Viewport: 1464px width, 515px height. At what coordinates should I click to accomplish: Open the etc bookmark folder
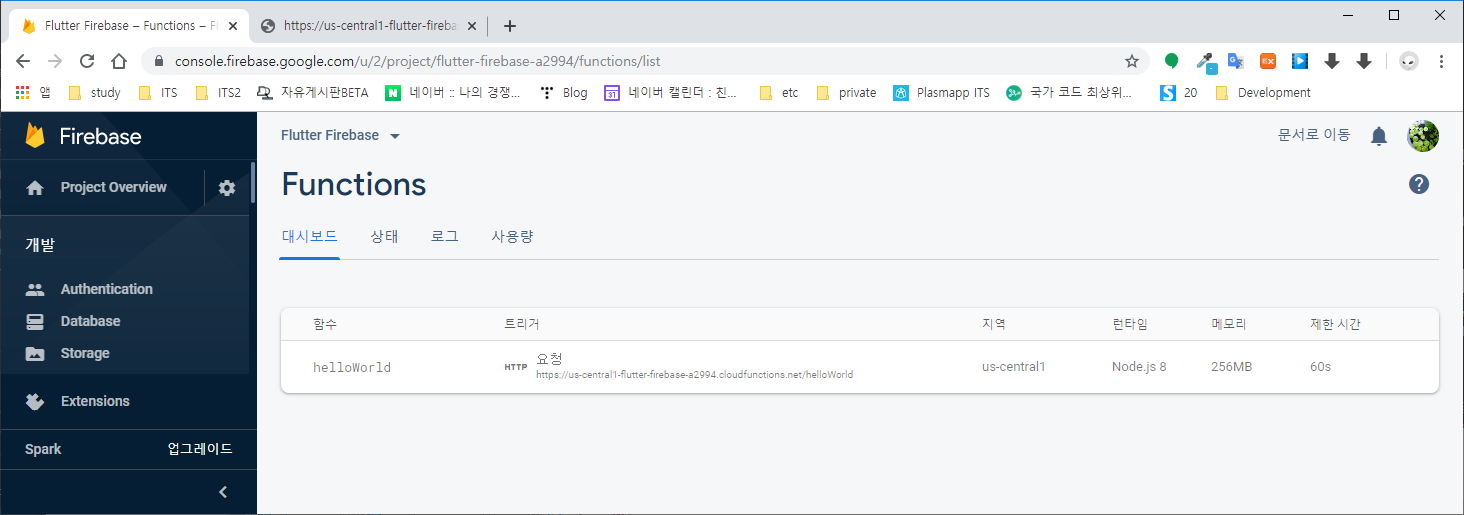[779, 93]
